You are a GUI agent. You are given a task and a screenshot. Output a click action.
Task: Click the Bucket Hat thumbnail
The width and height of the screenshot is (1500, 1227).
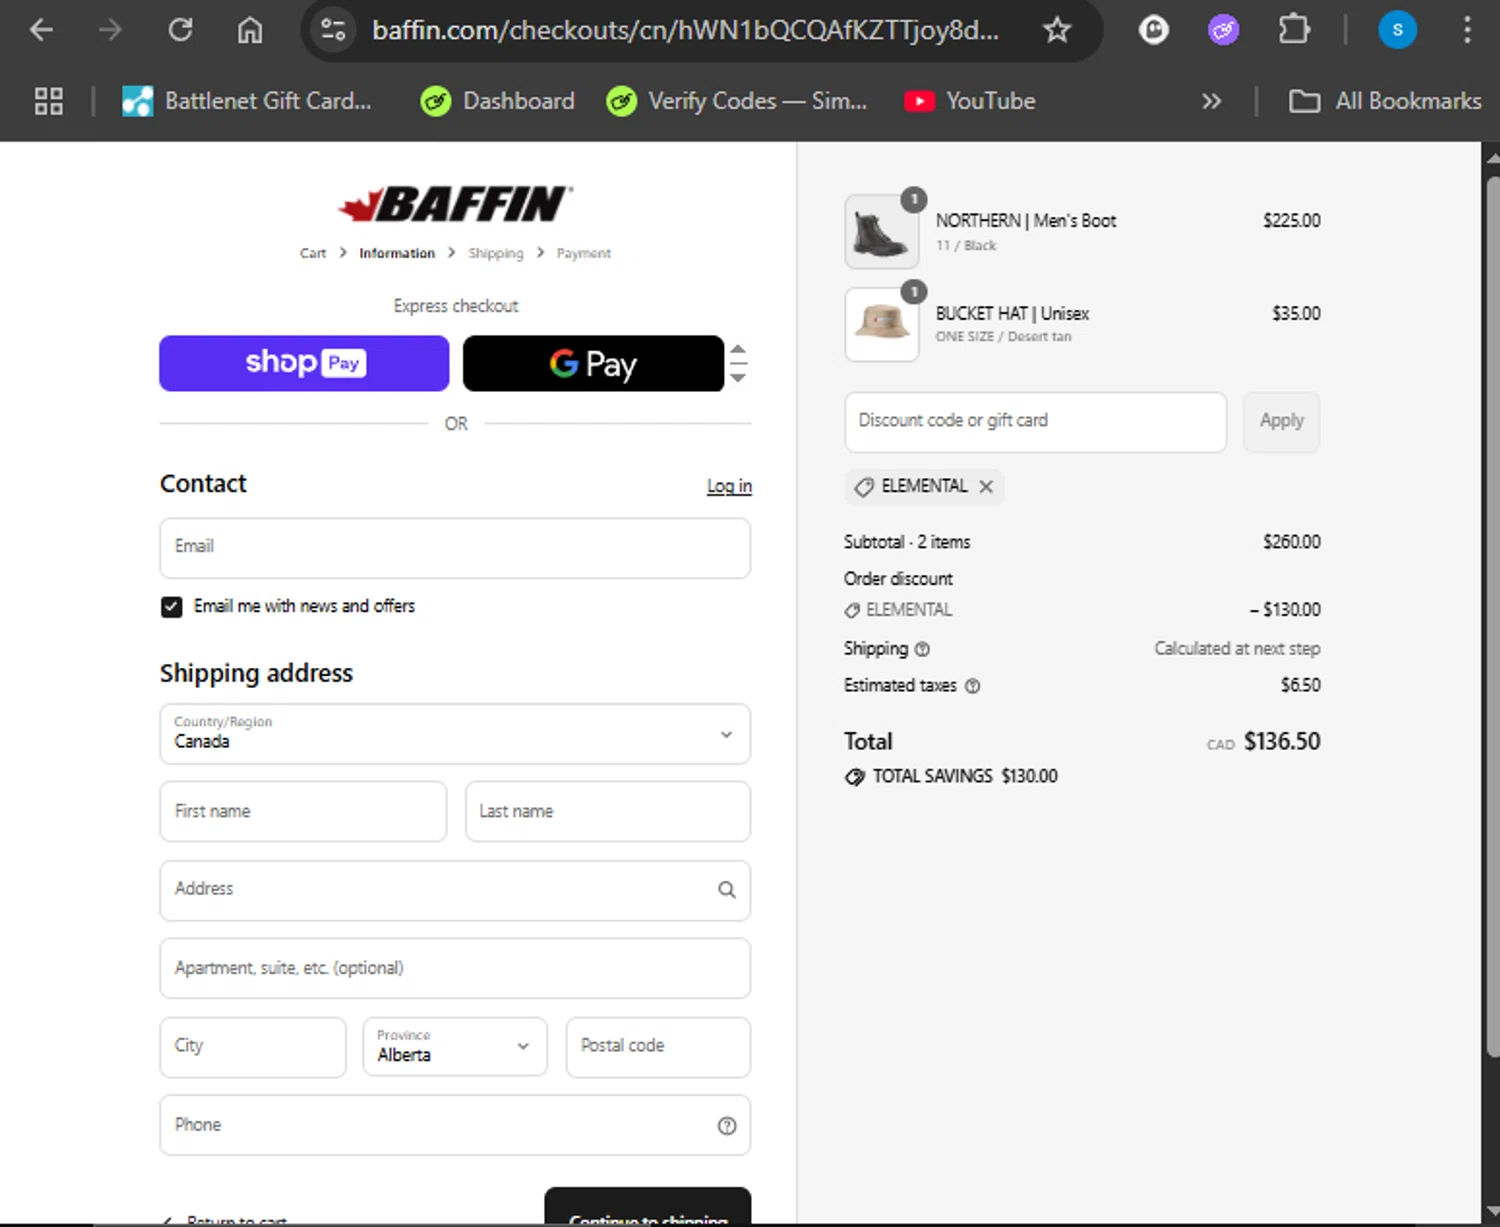[882, 325]
